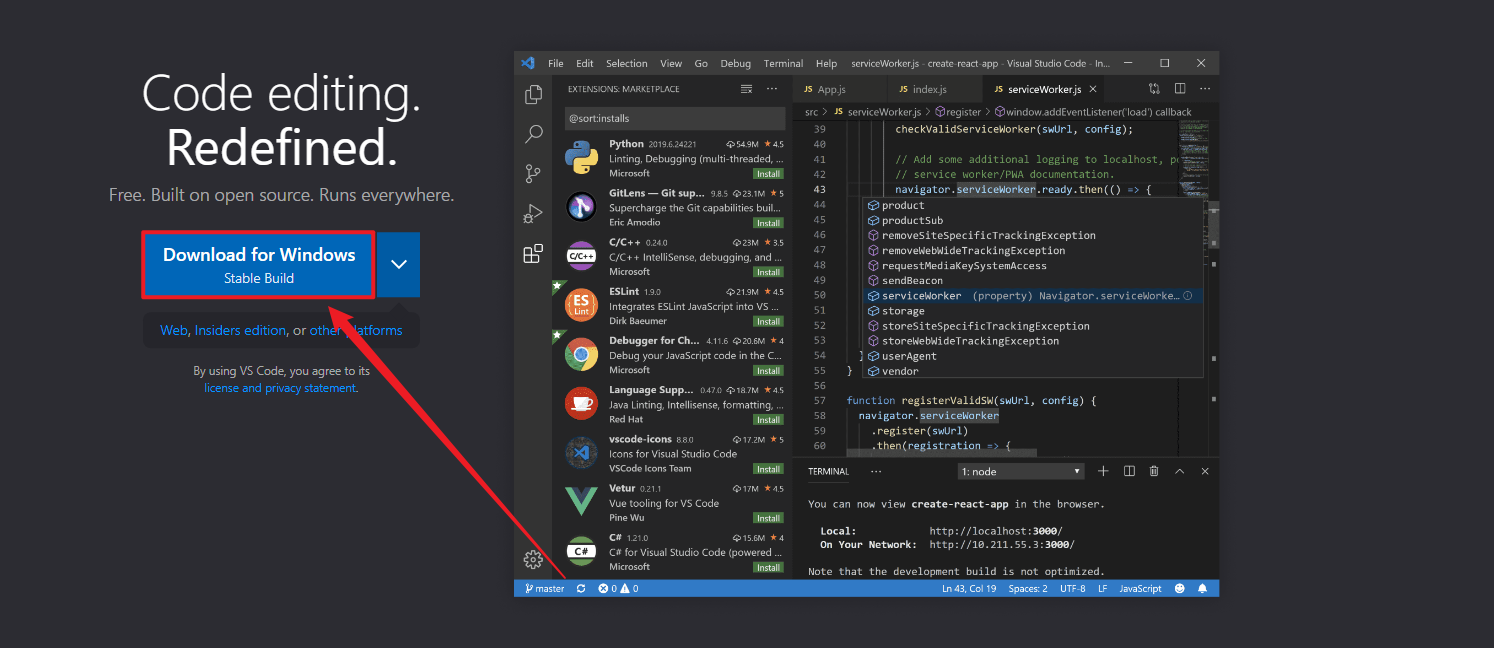Open the panel ellipsis next to TERMINAL
This screenshot has width=1494, height=648.
[876, 471]
